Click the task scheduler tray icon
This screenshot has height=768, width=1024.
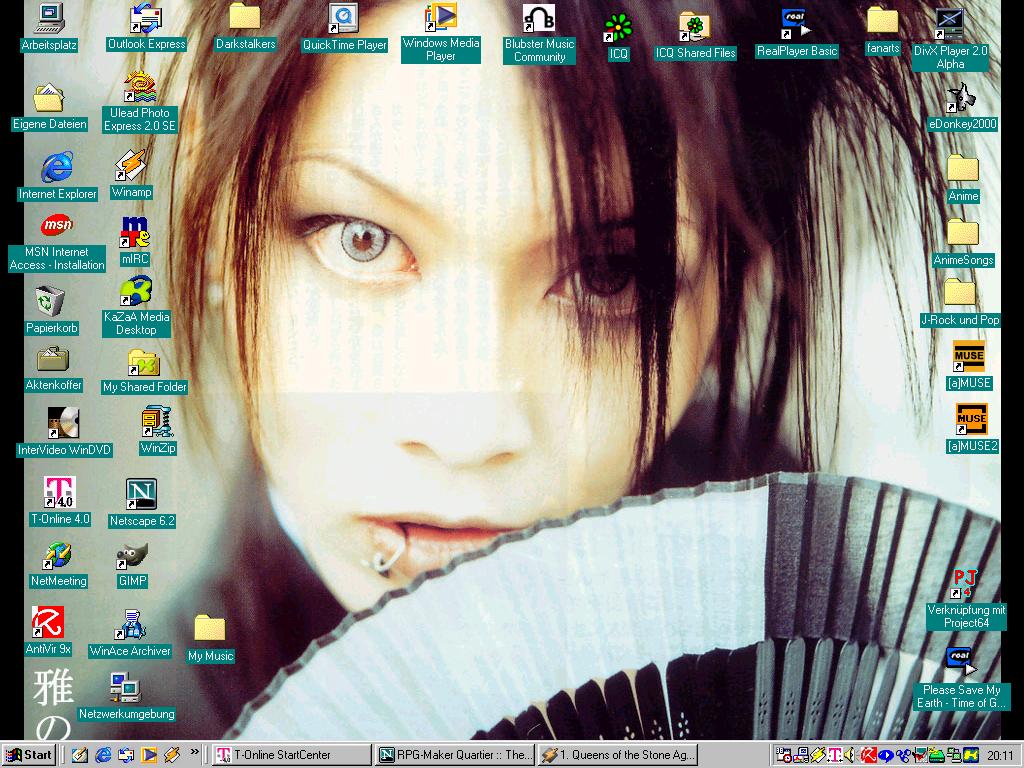click(x=784, y=755)
